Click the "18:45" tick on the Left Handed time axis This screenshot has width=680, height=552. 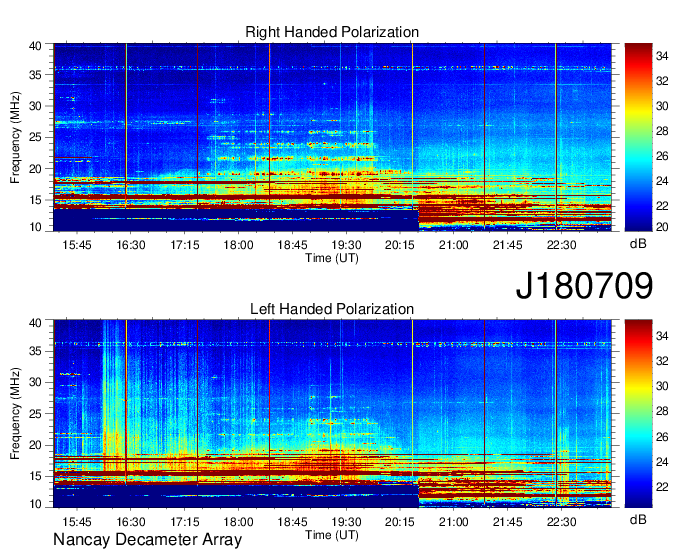292,521
